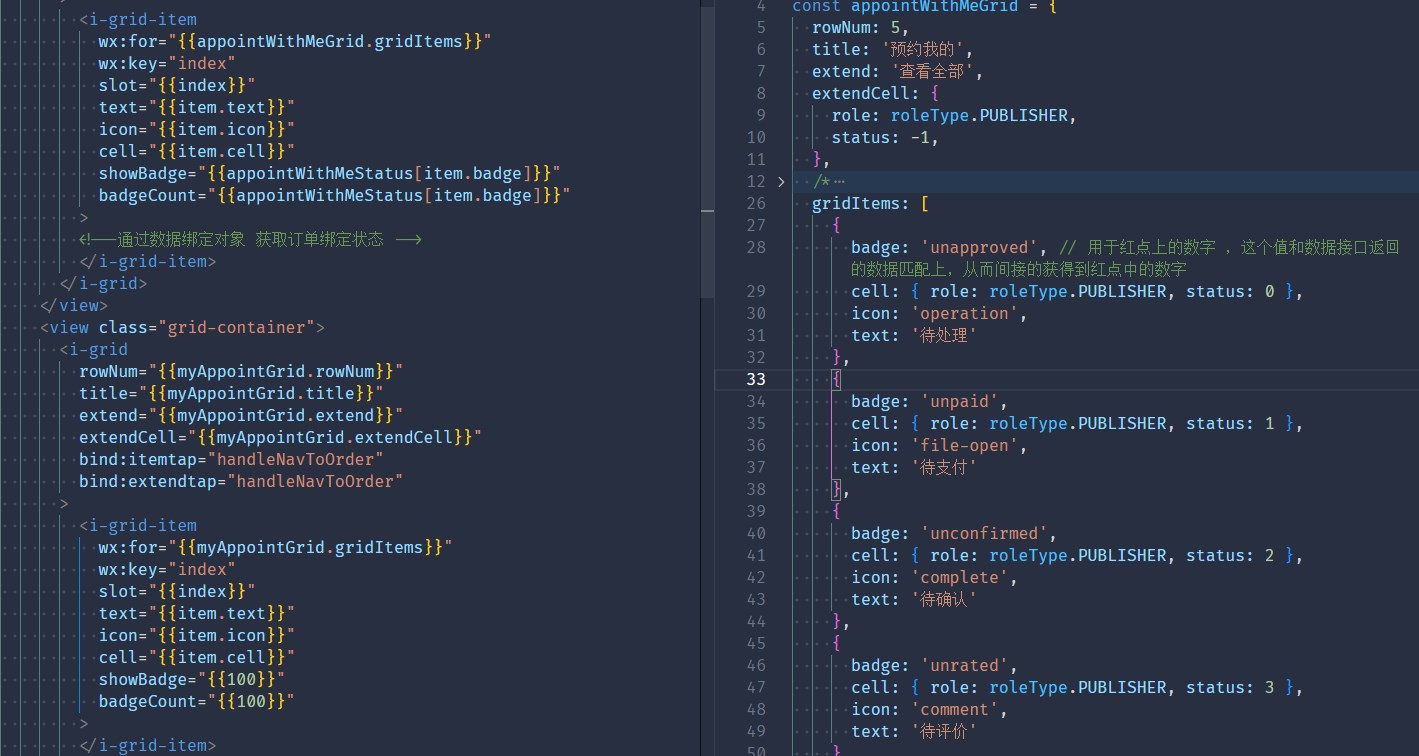Screen dimensions: 1419x756
Task: Click the bind:itemtap handleNavToOrder attribute
Action: pos(231,459)
